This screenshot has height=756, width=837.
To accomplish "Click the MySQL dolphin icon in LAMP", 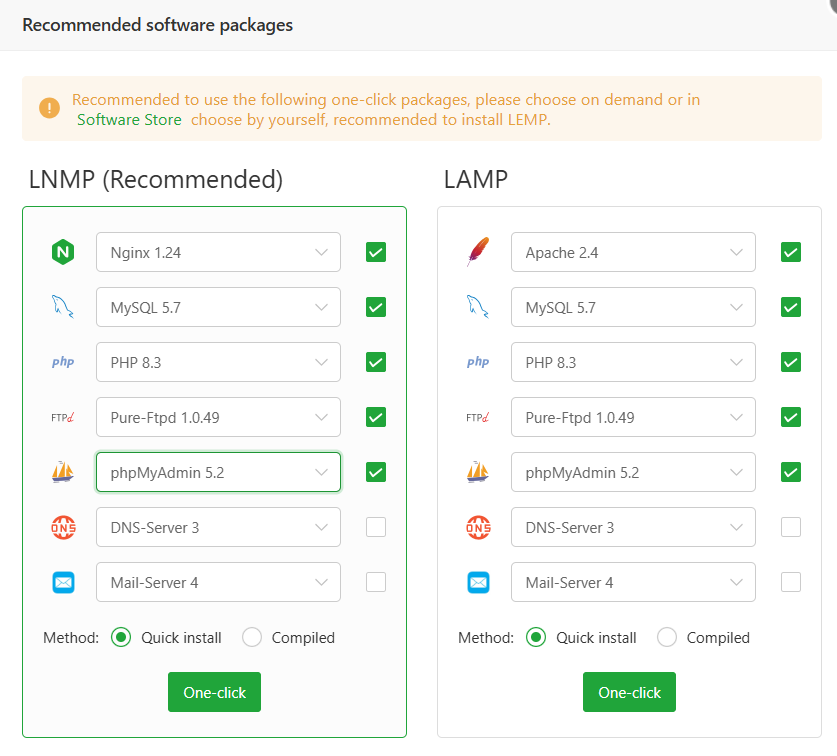I will [478, 307].
